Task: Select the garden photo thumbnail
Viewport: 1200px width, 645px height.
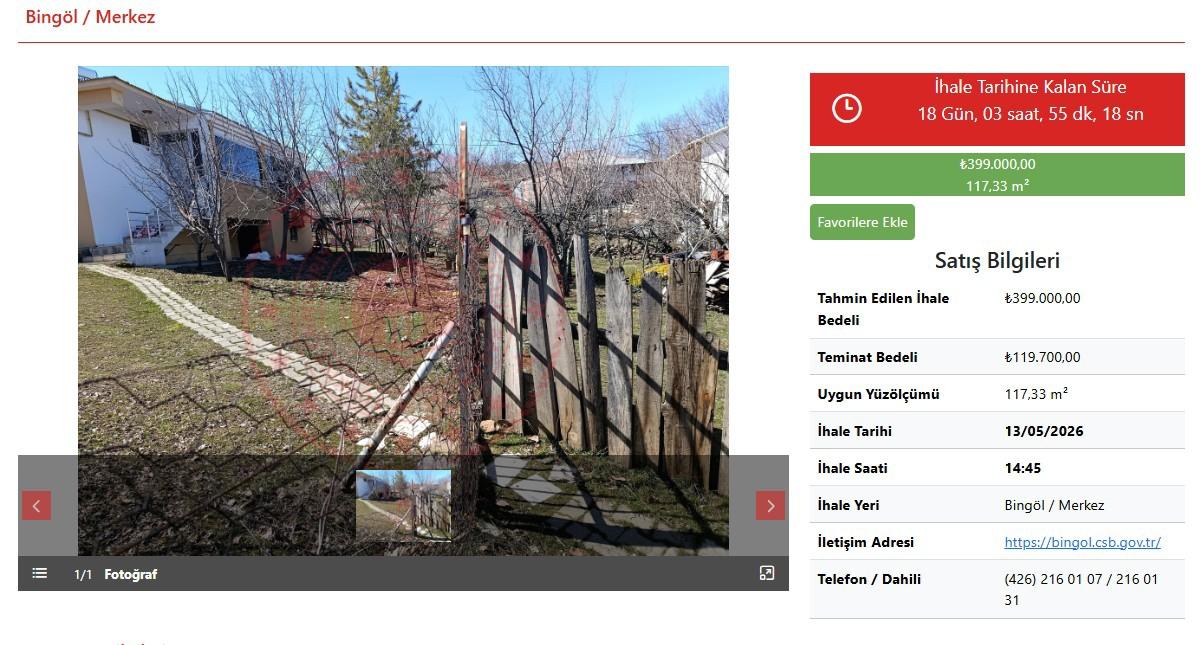Action: [x=403, y=504]
